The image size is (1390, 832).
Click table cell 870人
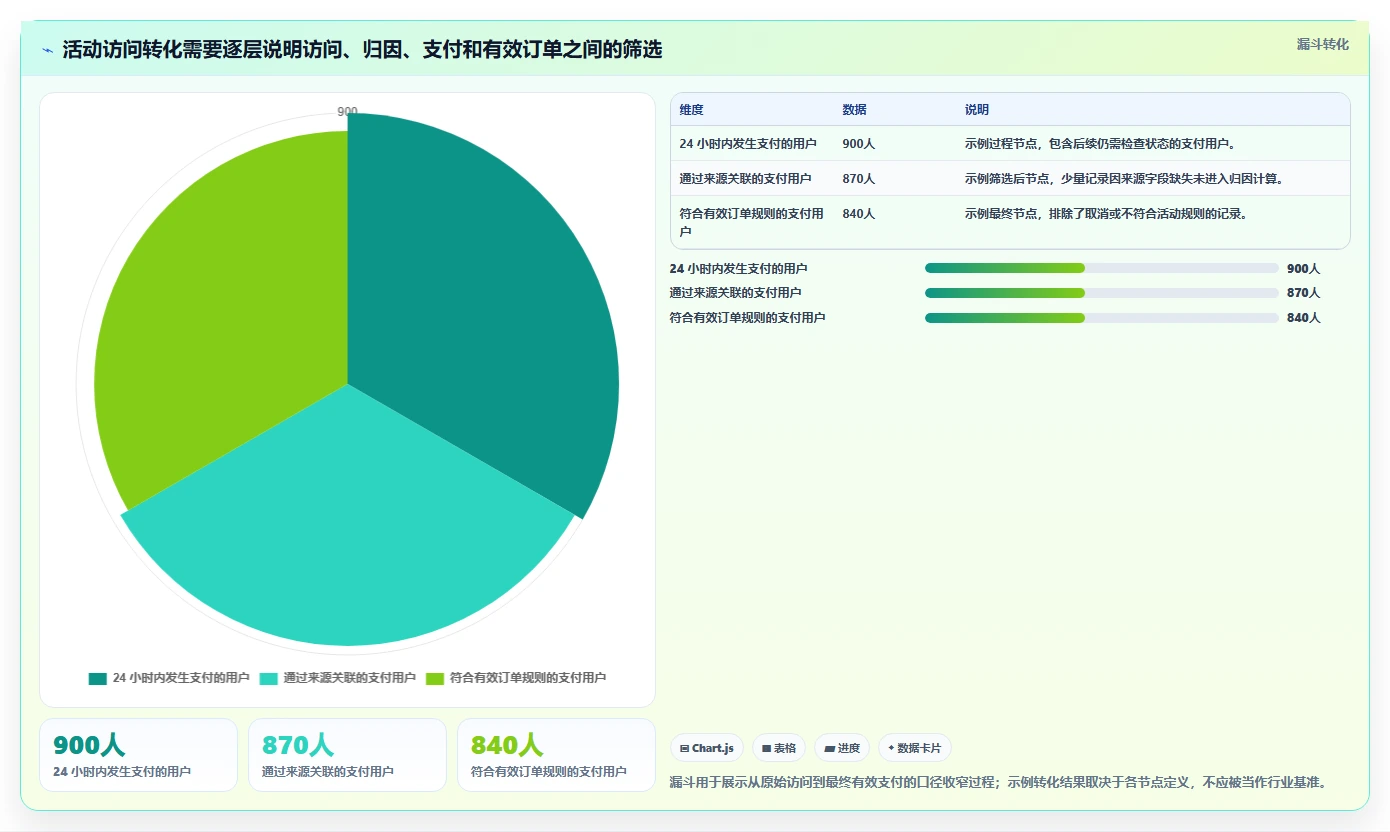click(859, 179)
